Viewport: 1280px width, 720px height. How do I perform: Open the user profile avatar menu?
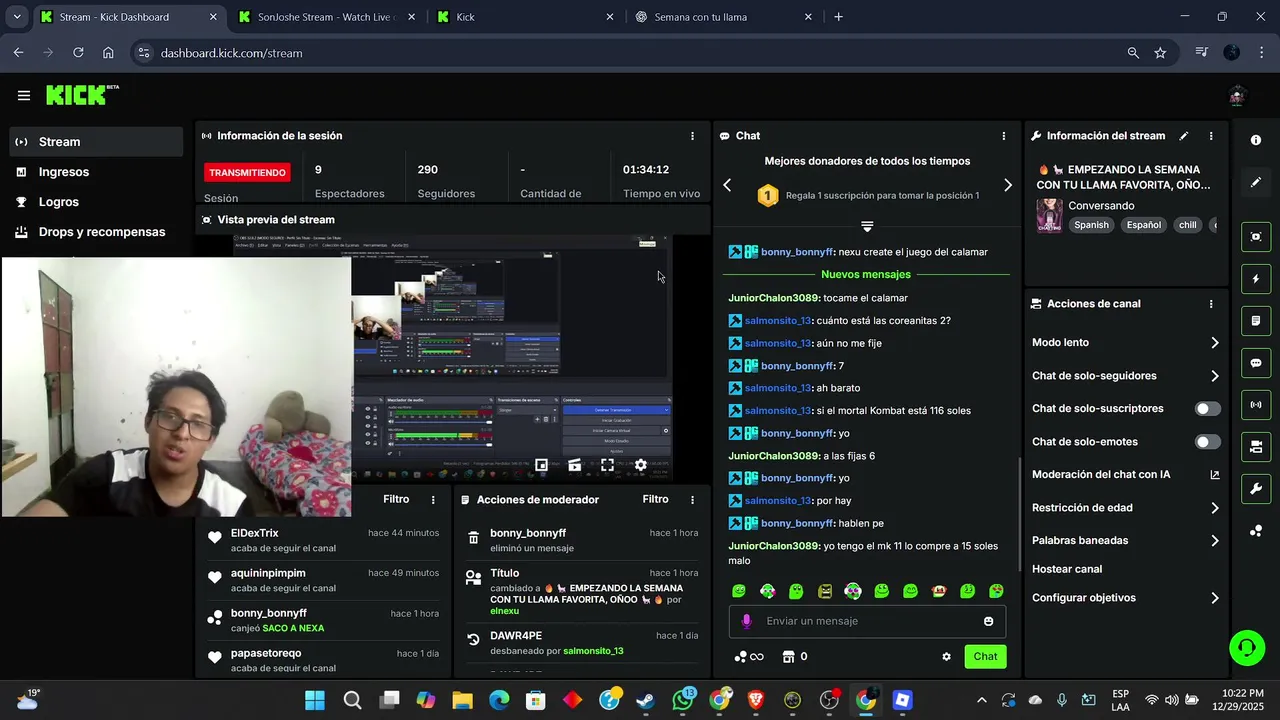1237,96
